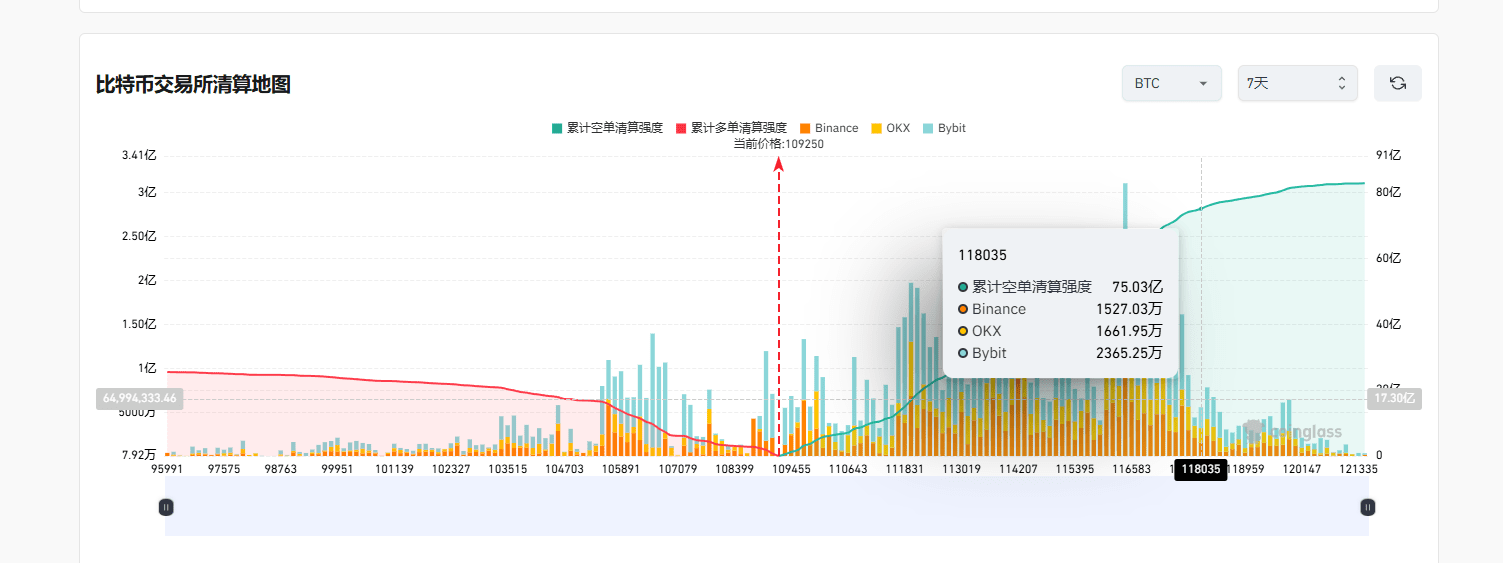Open the BTC coin dropdown
This screenshot has height=563, width=1503.
1171,83
